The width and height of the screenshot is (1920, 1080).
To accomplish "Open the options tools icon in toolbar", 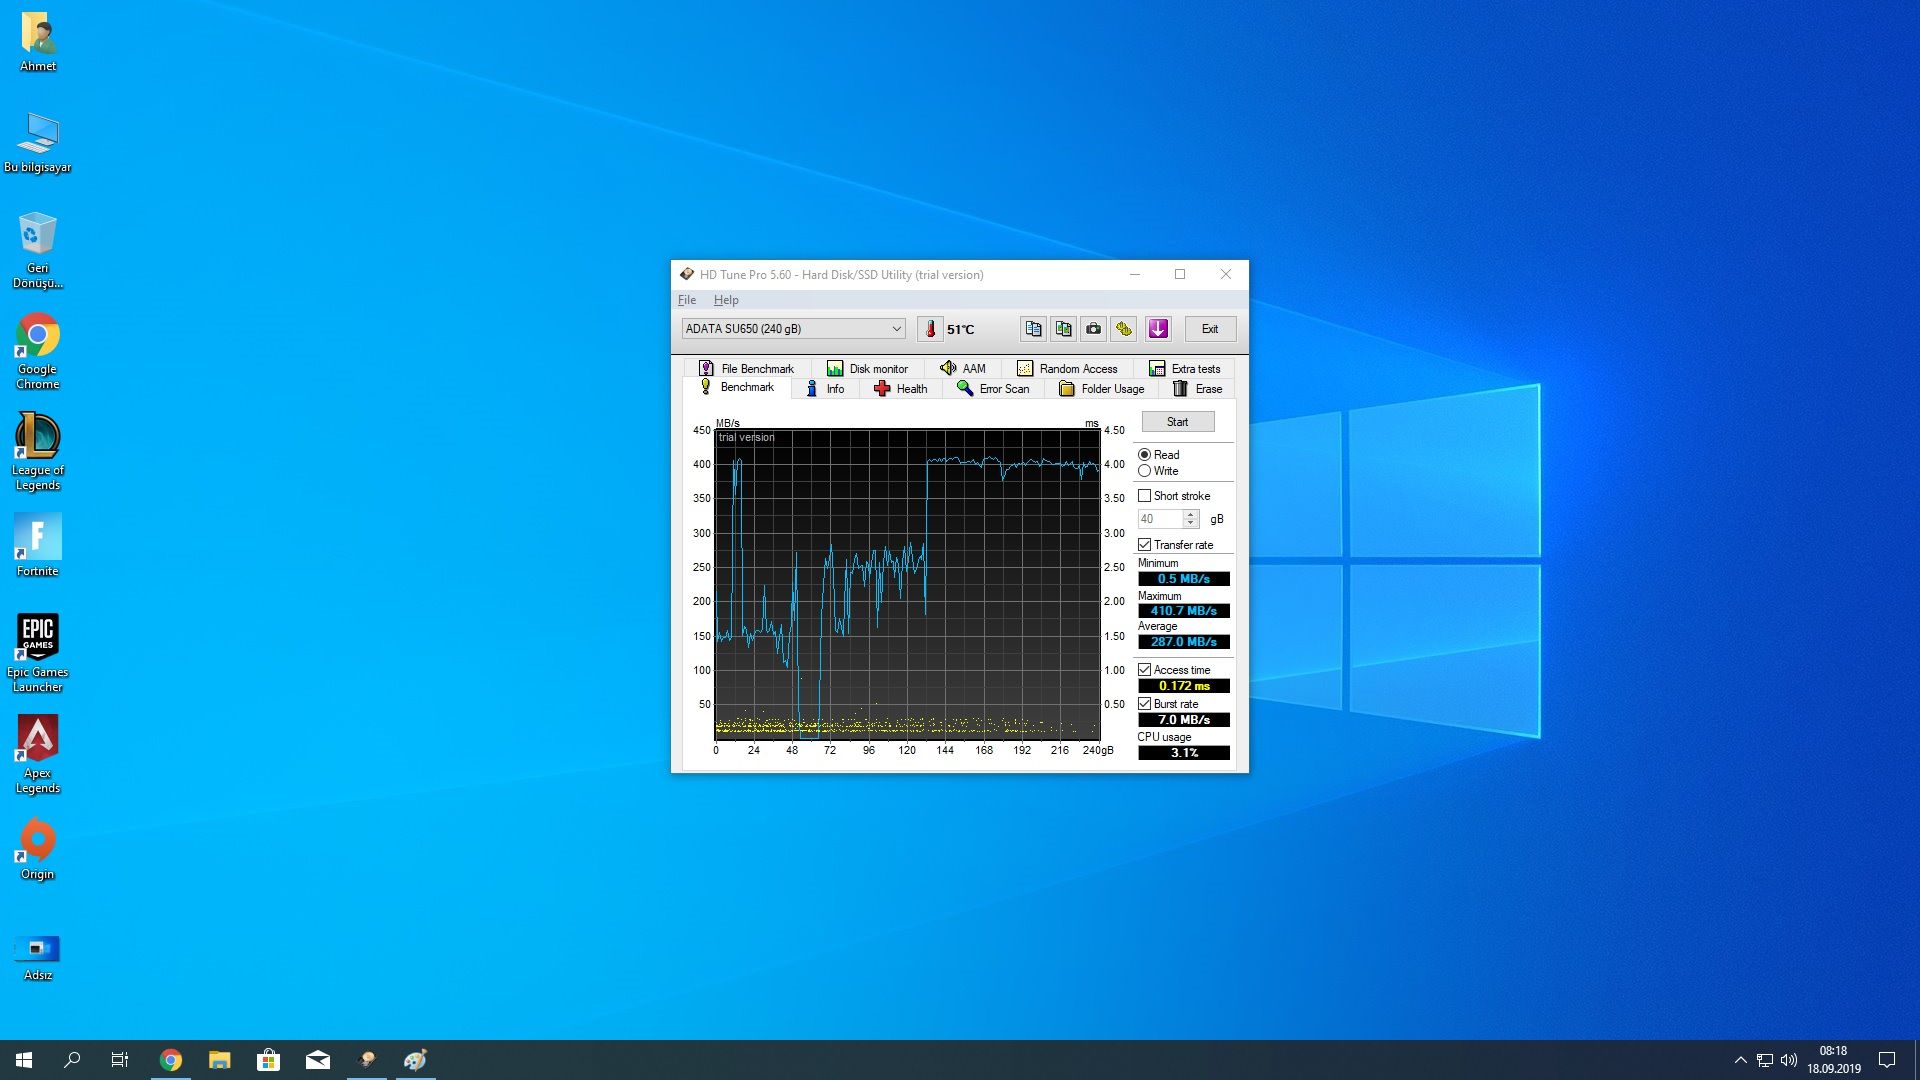I will (x=1124, y=329).
